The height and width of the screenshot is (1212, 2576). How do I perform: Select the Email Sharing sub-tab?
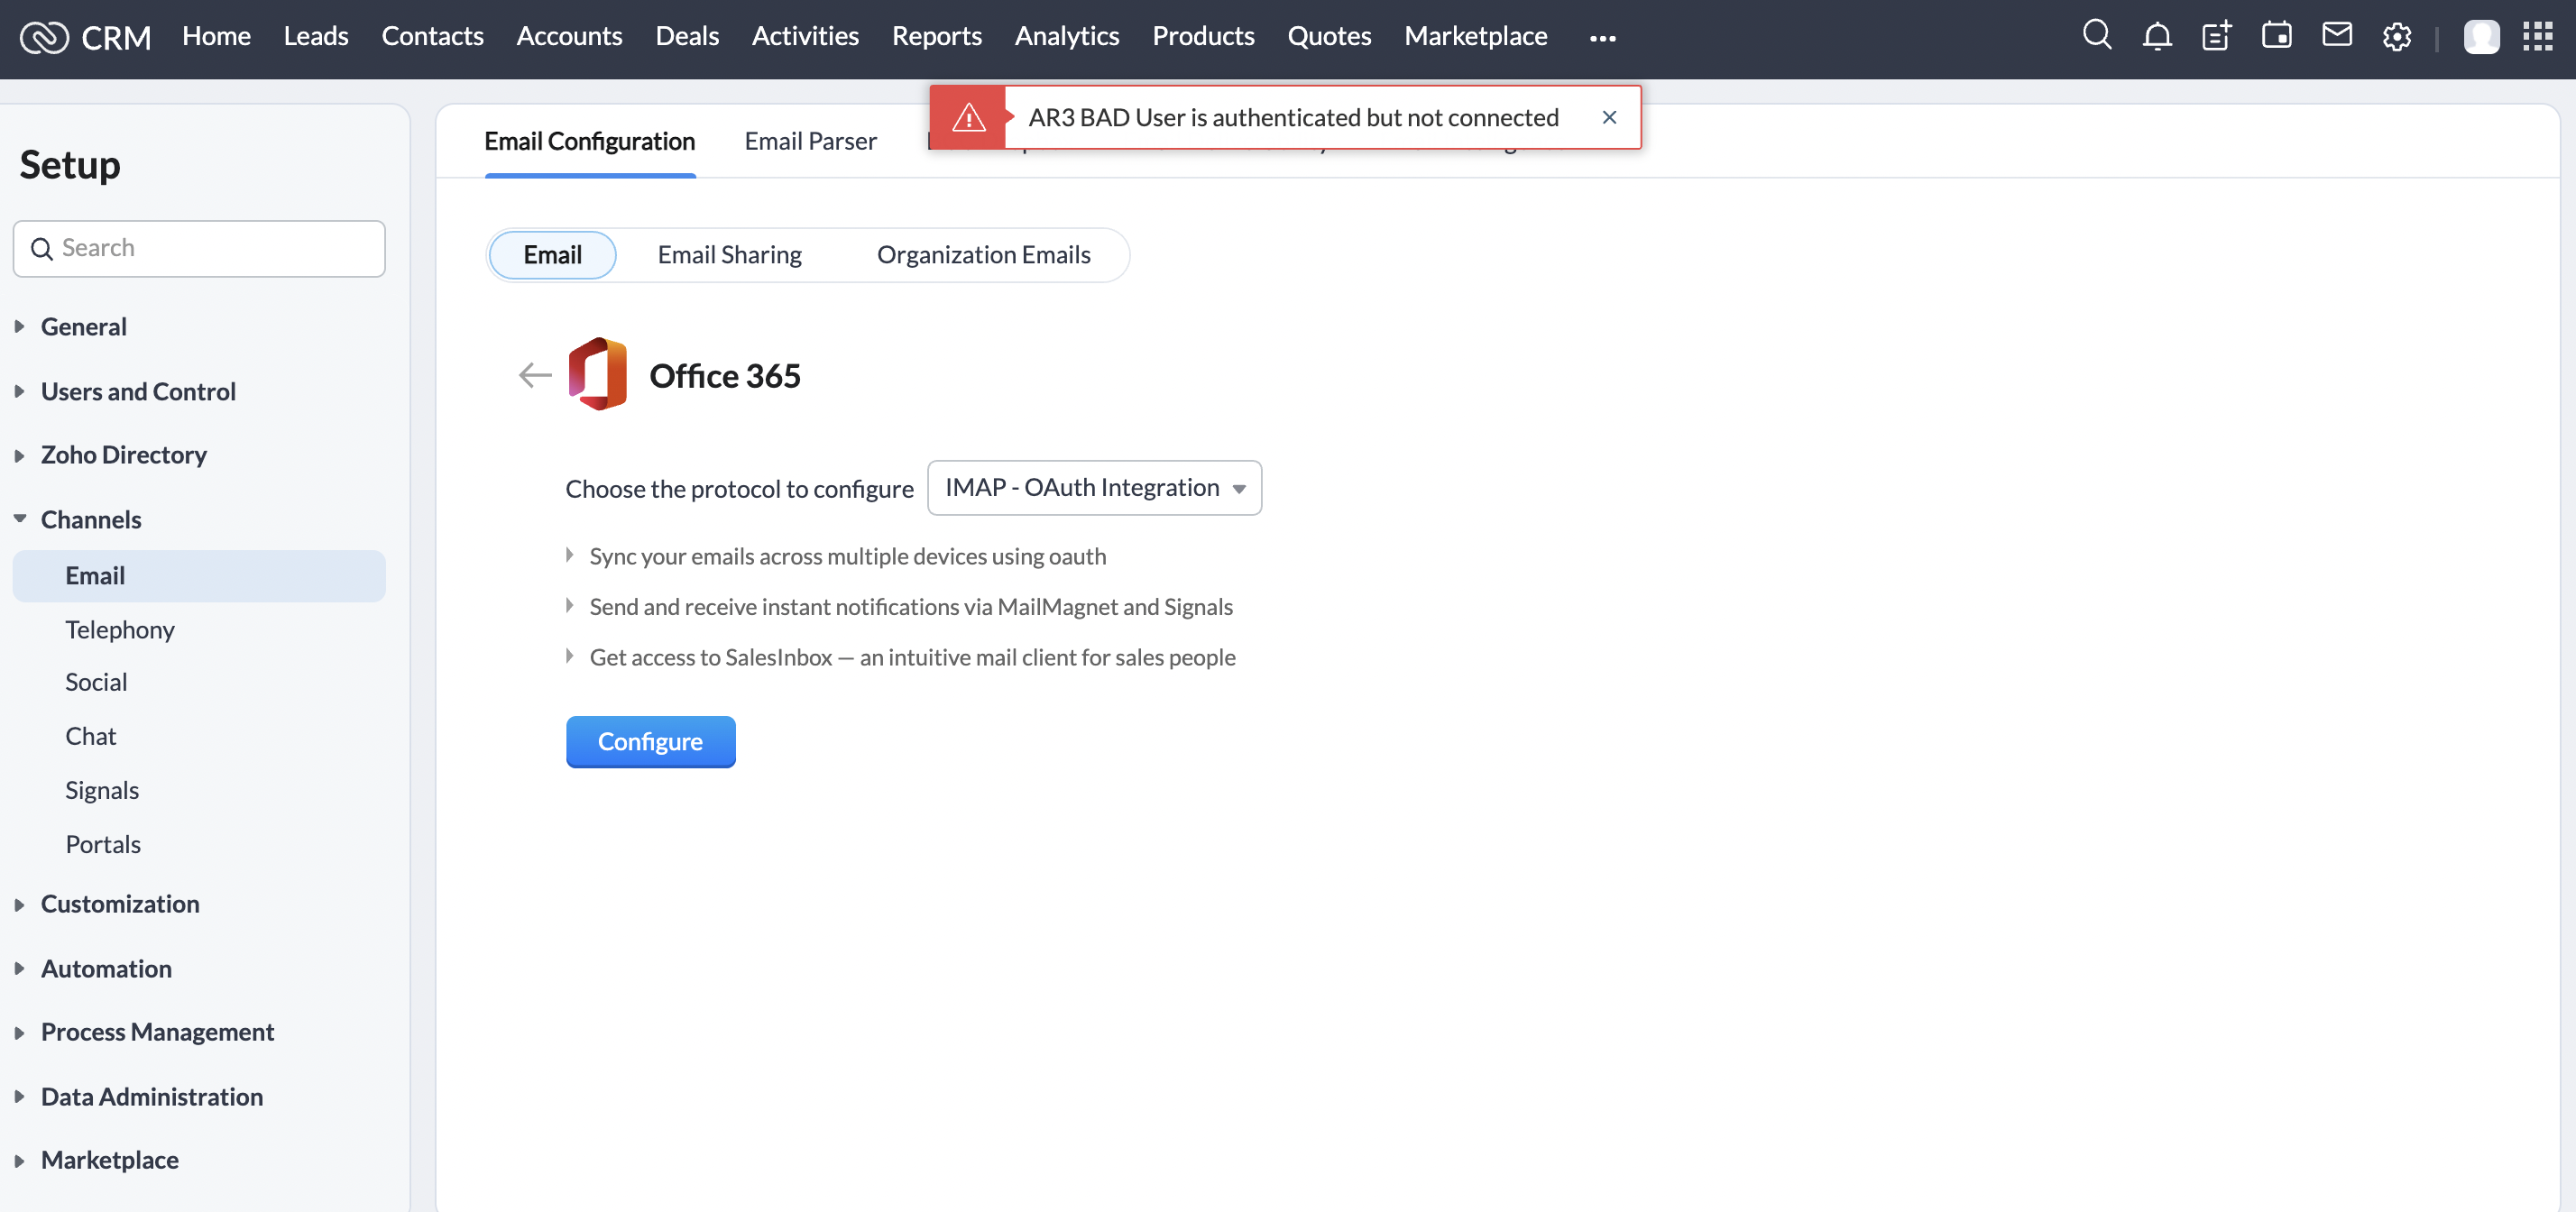(729, 255)
